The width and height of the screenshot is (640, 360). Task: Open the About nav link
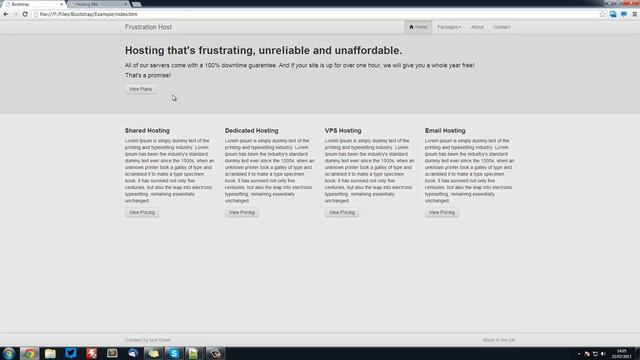coord(477,27)
